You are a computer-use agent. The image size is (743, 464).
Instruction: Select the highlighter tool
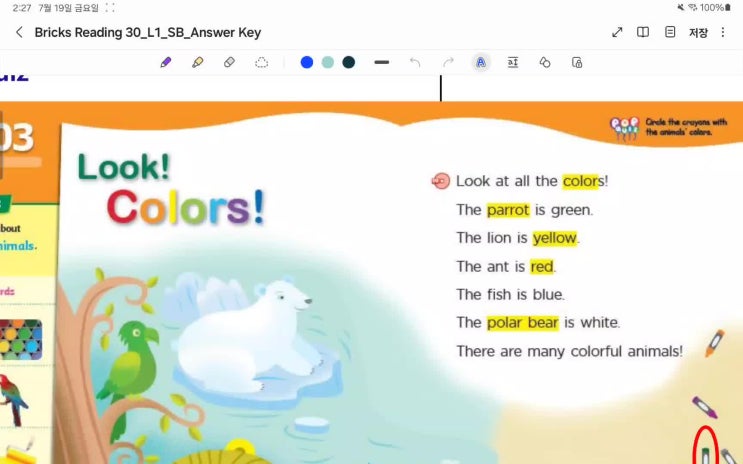(x=197, y=62)
